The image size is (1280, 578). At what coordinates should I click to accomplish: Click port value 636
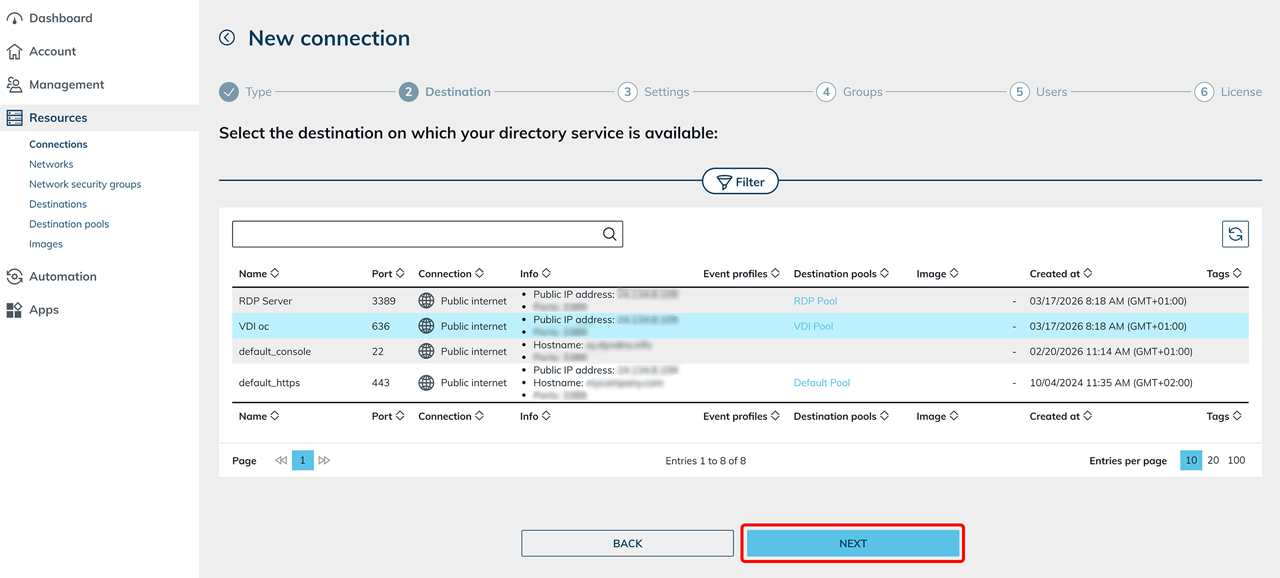coord(381,326)
